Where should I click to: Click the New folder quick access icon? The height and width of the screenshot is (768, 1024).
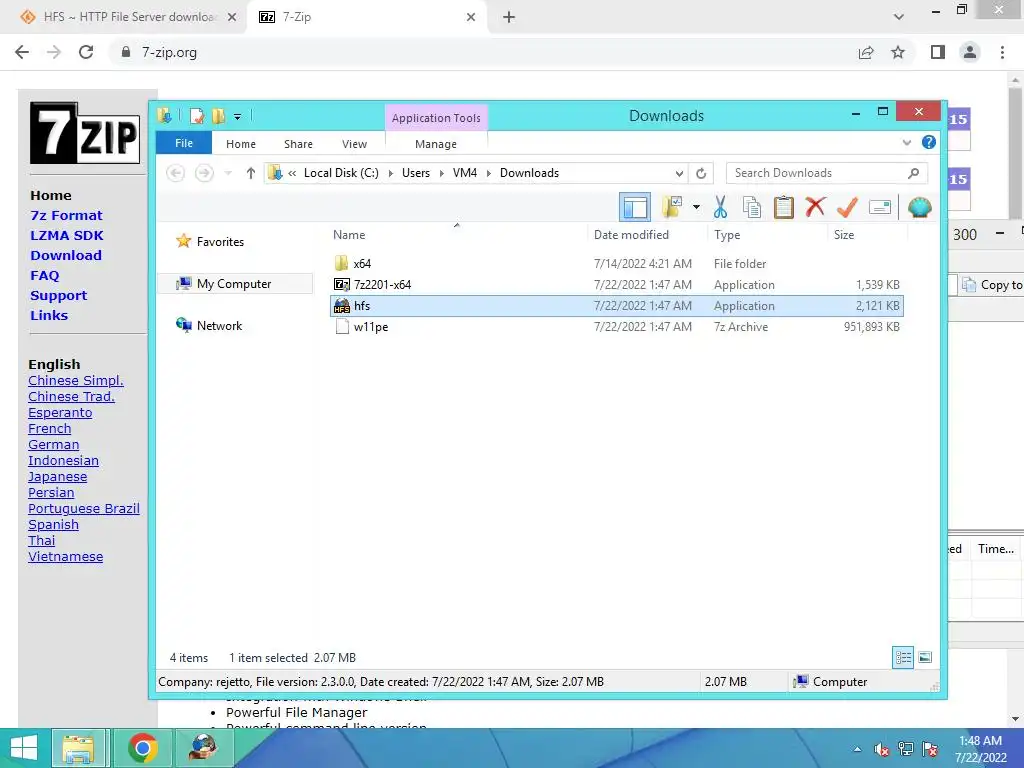pyautogui.click(x=218, y=116)
